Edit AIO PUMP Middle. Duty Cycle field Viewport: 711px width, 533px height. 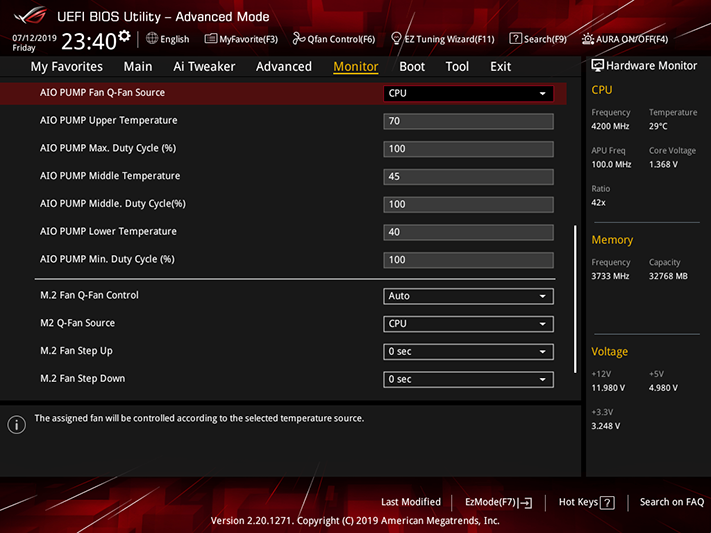[468, 204]
